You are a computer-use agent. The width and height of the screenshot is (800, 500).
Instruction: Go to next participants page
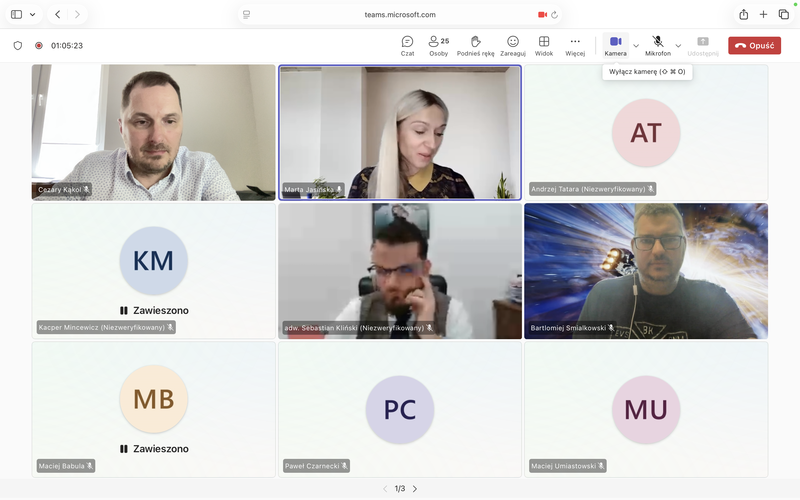point(415,489)
